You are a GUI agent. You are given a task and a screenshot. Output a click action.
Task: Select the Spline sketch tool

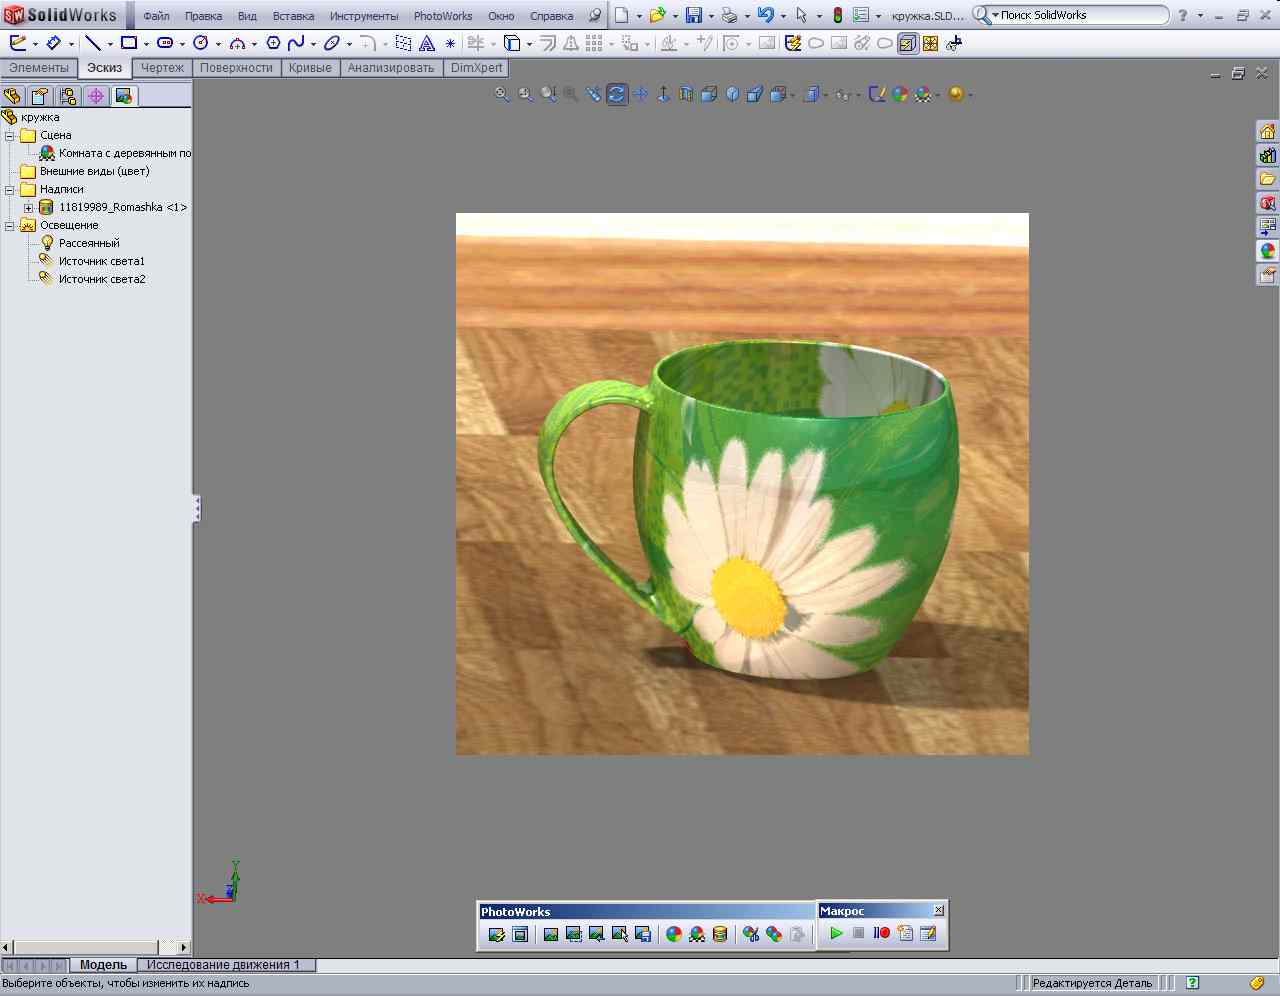coord(296,43)
